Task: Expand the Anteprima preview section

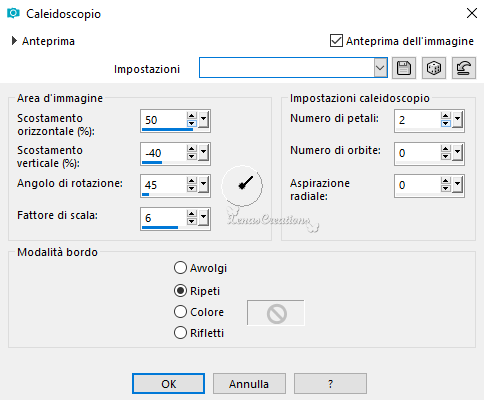Action: coord(14,41)
